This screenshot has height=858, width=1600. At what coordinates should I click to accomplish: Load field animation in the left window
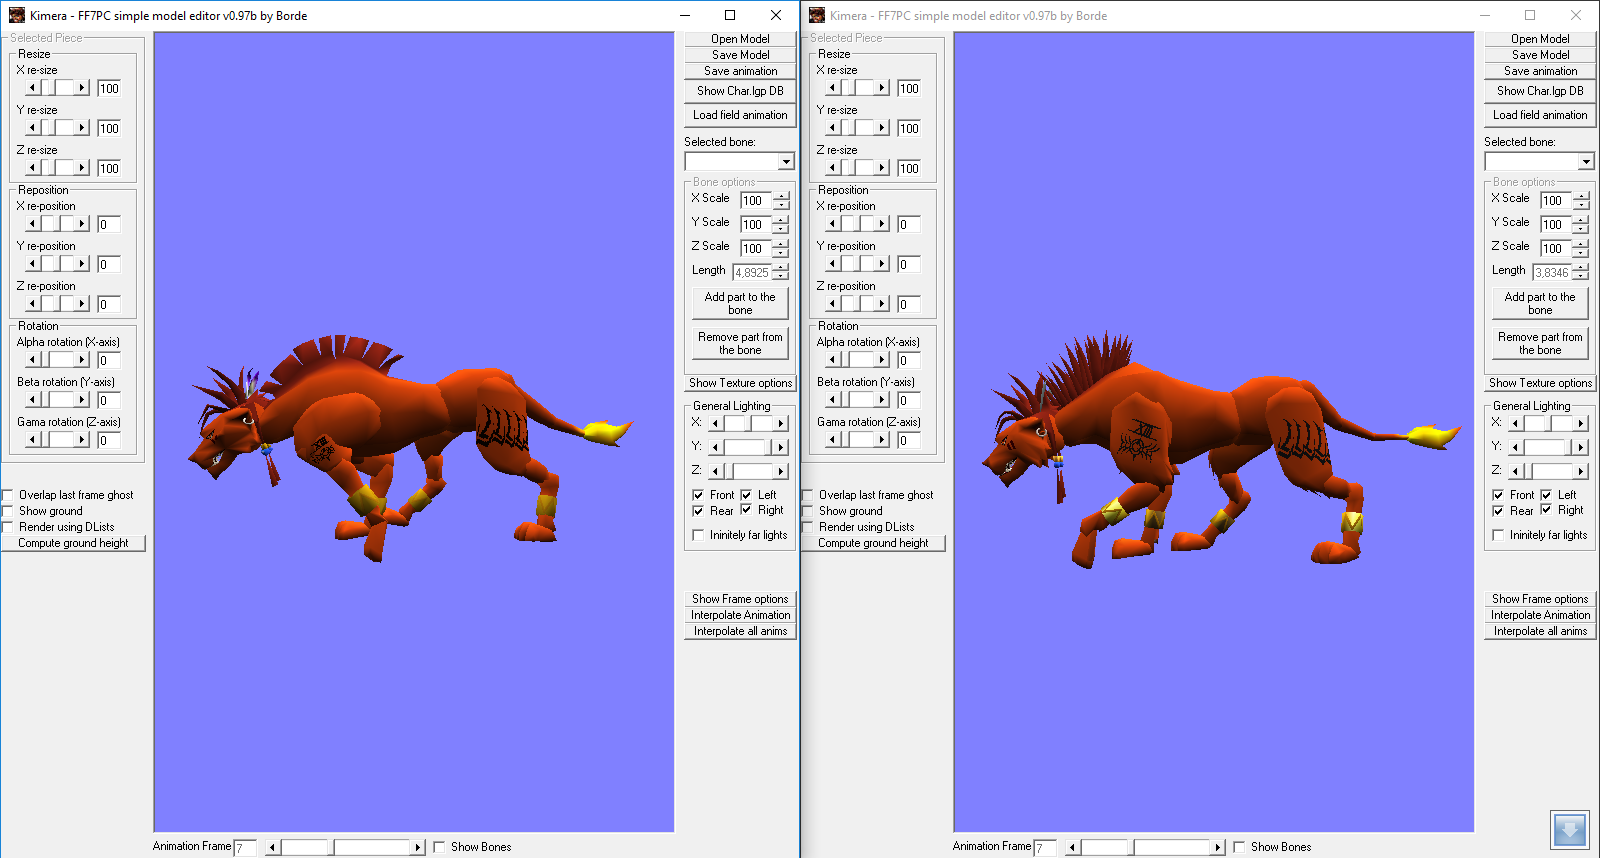pos(740,115)
